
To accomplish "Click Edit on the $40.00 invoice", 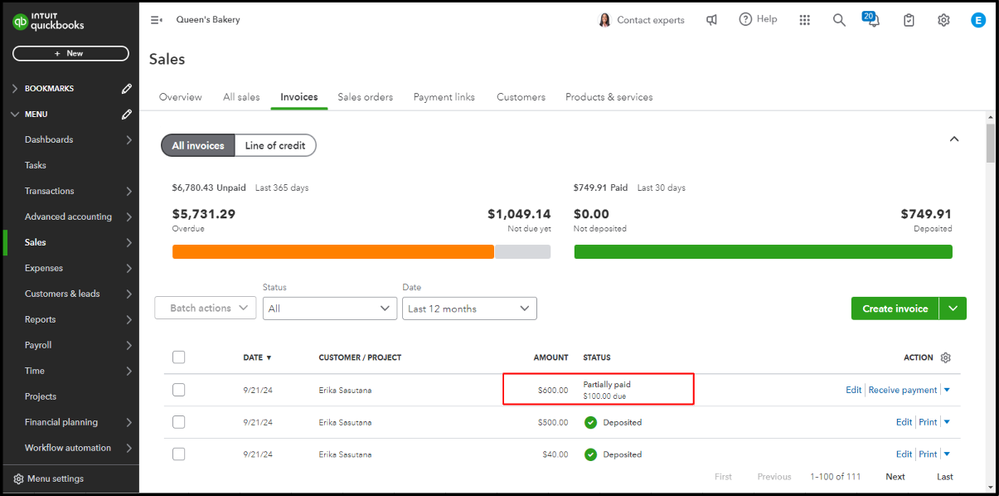I will pyautogui.click(x=904, y=454).
